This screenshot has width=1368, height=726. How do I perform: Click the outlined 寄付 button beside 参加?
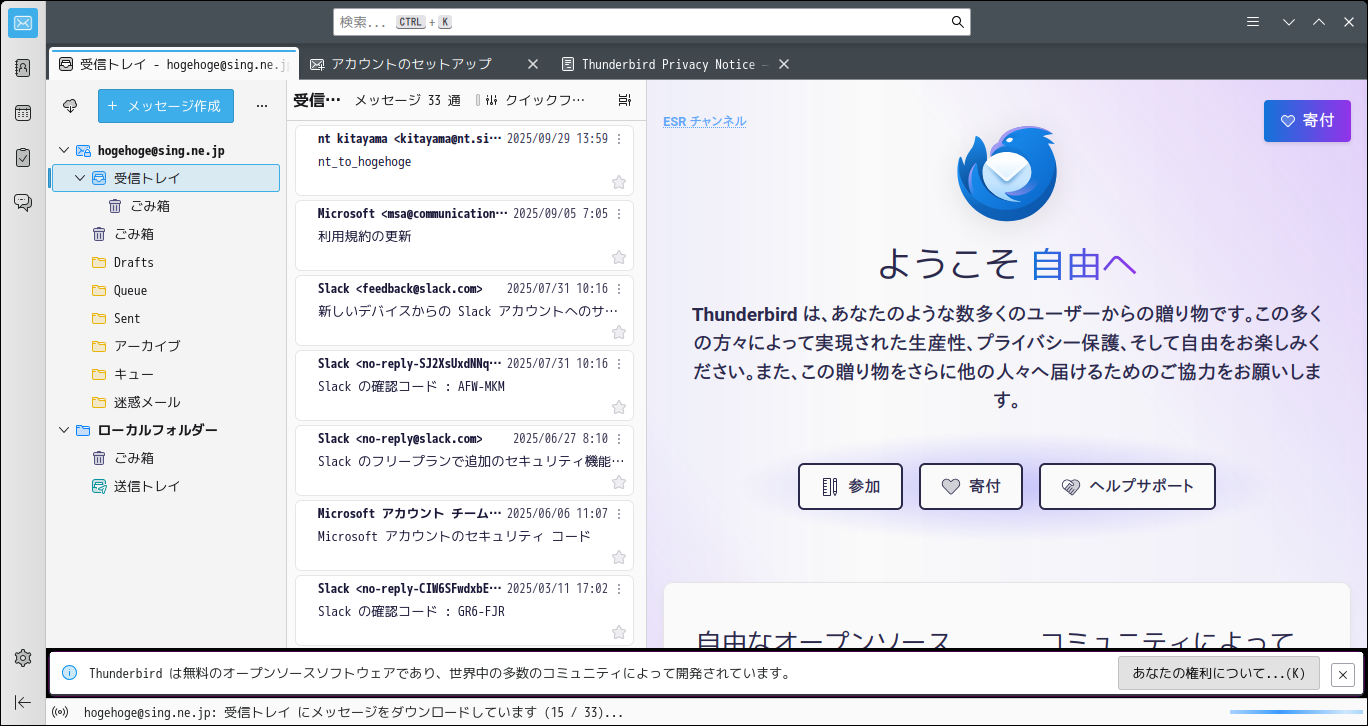[971, 487]
